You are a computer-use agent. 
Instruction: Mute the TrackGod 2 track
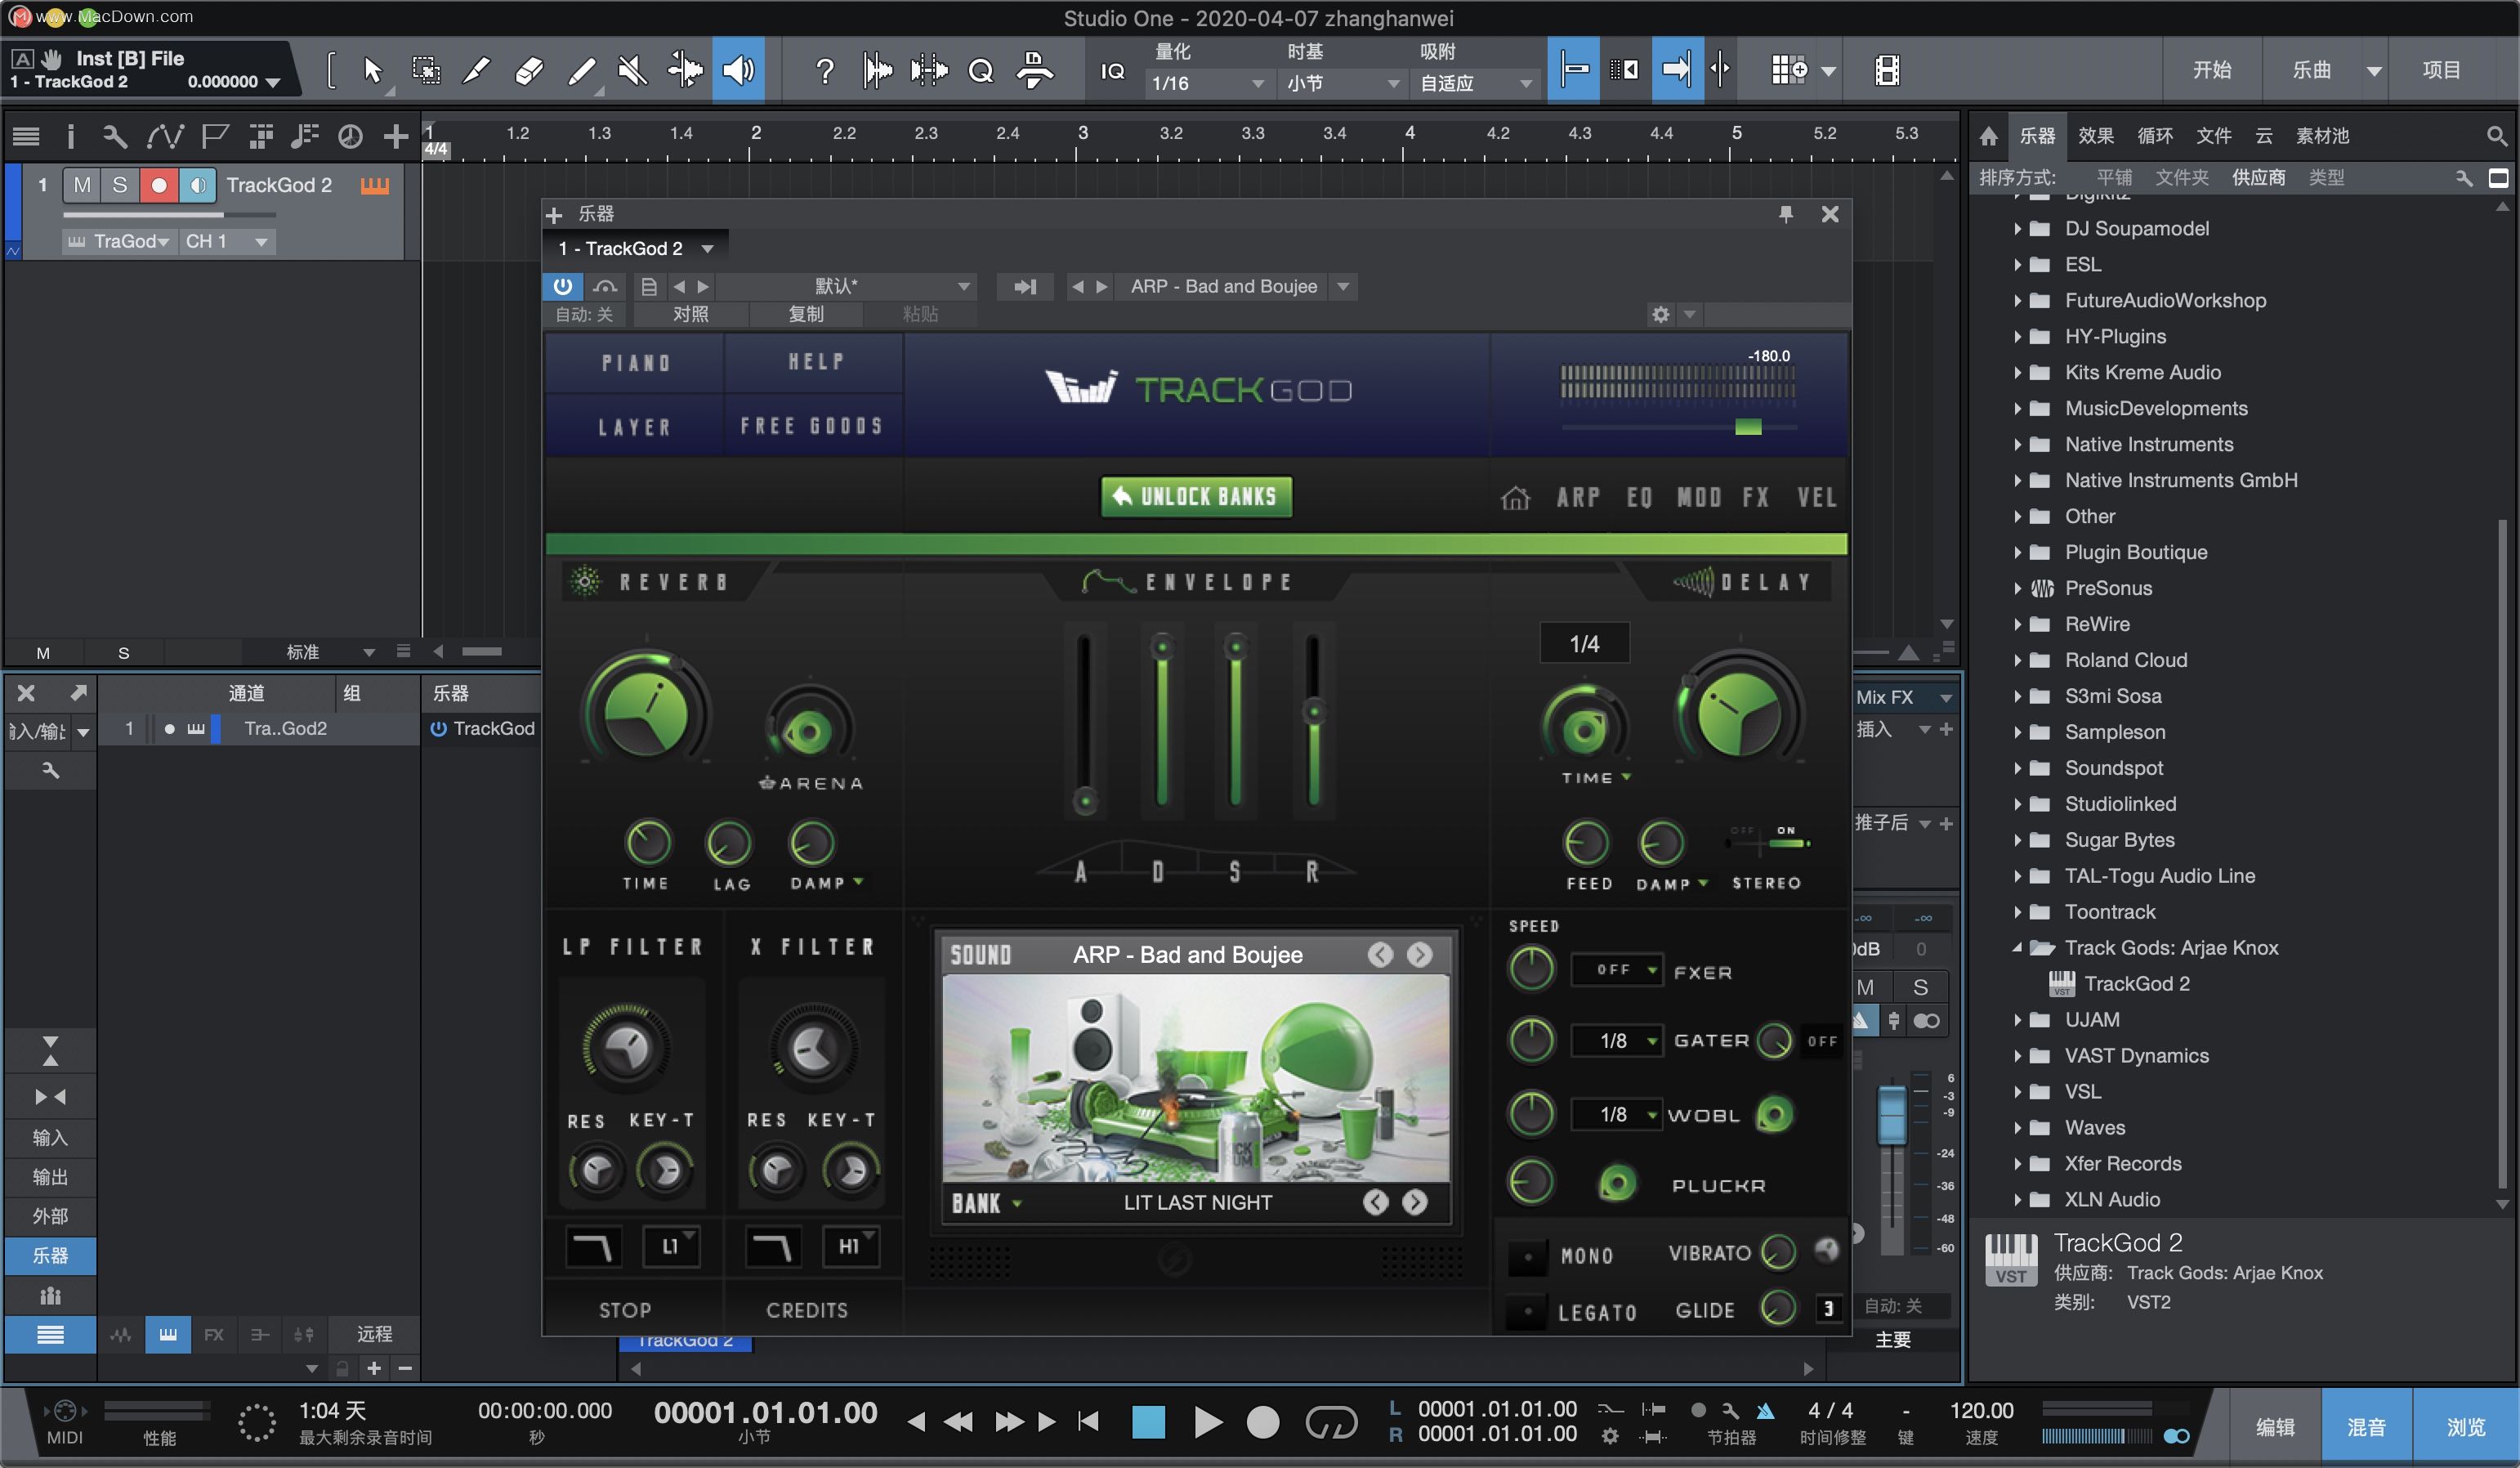point(82,185)
